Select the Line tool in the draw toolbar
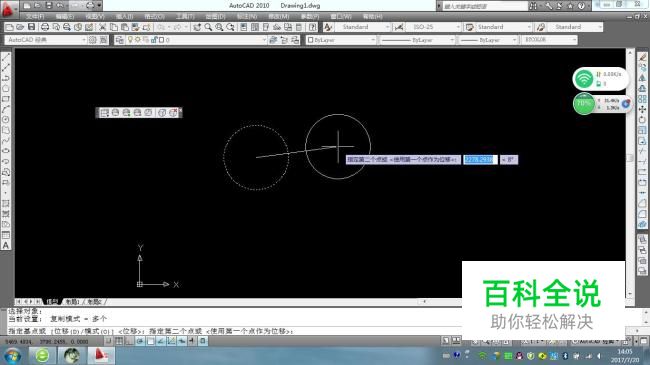 point(6,57)
